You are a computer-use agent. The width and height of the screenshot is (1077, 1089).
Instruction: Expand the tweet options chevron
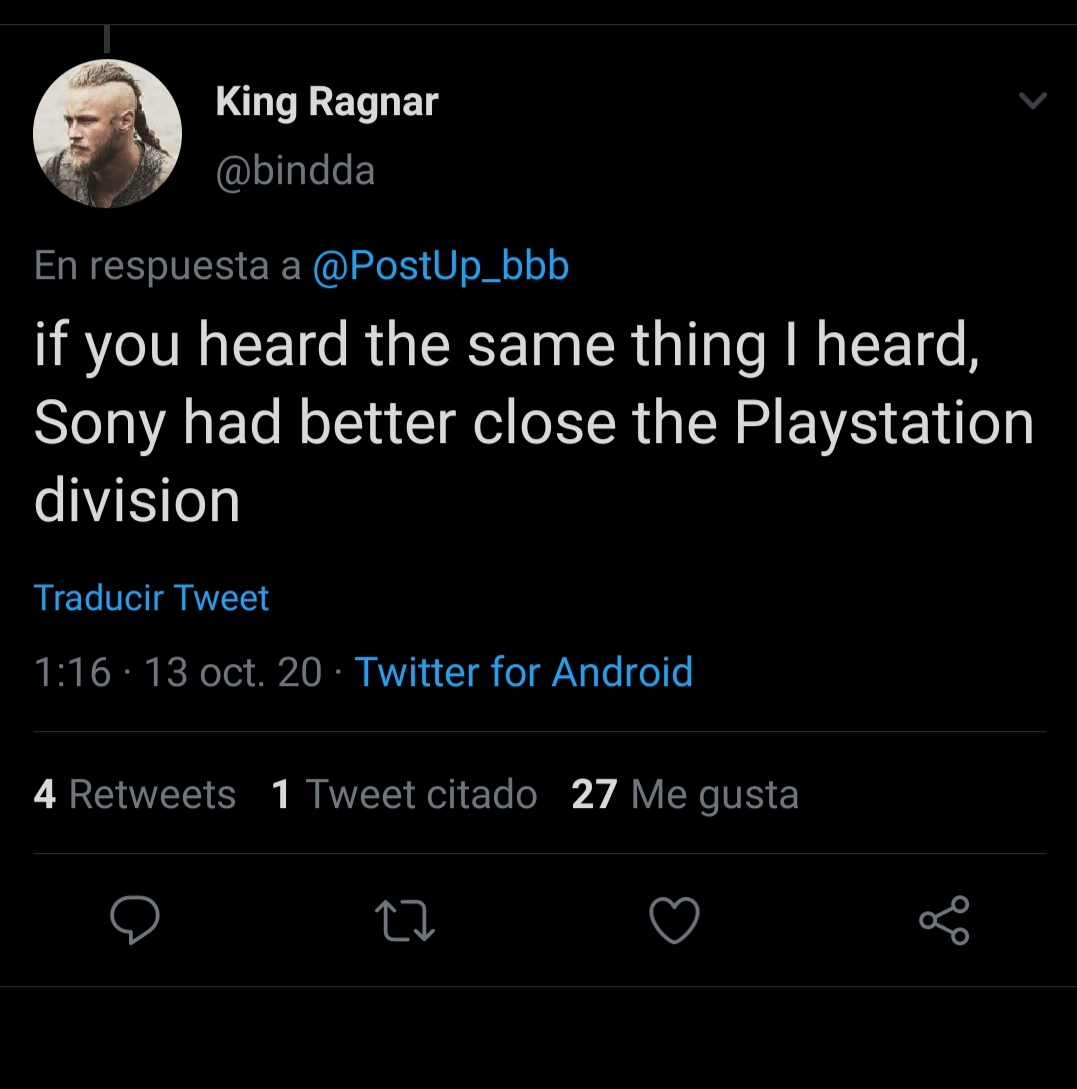1033,101
